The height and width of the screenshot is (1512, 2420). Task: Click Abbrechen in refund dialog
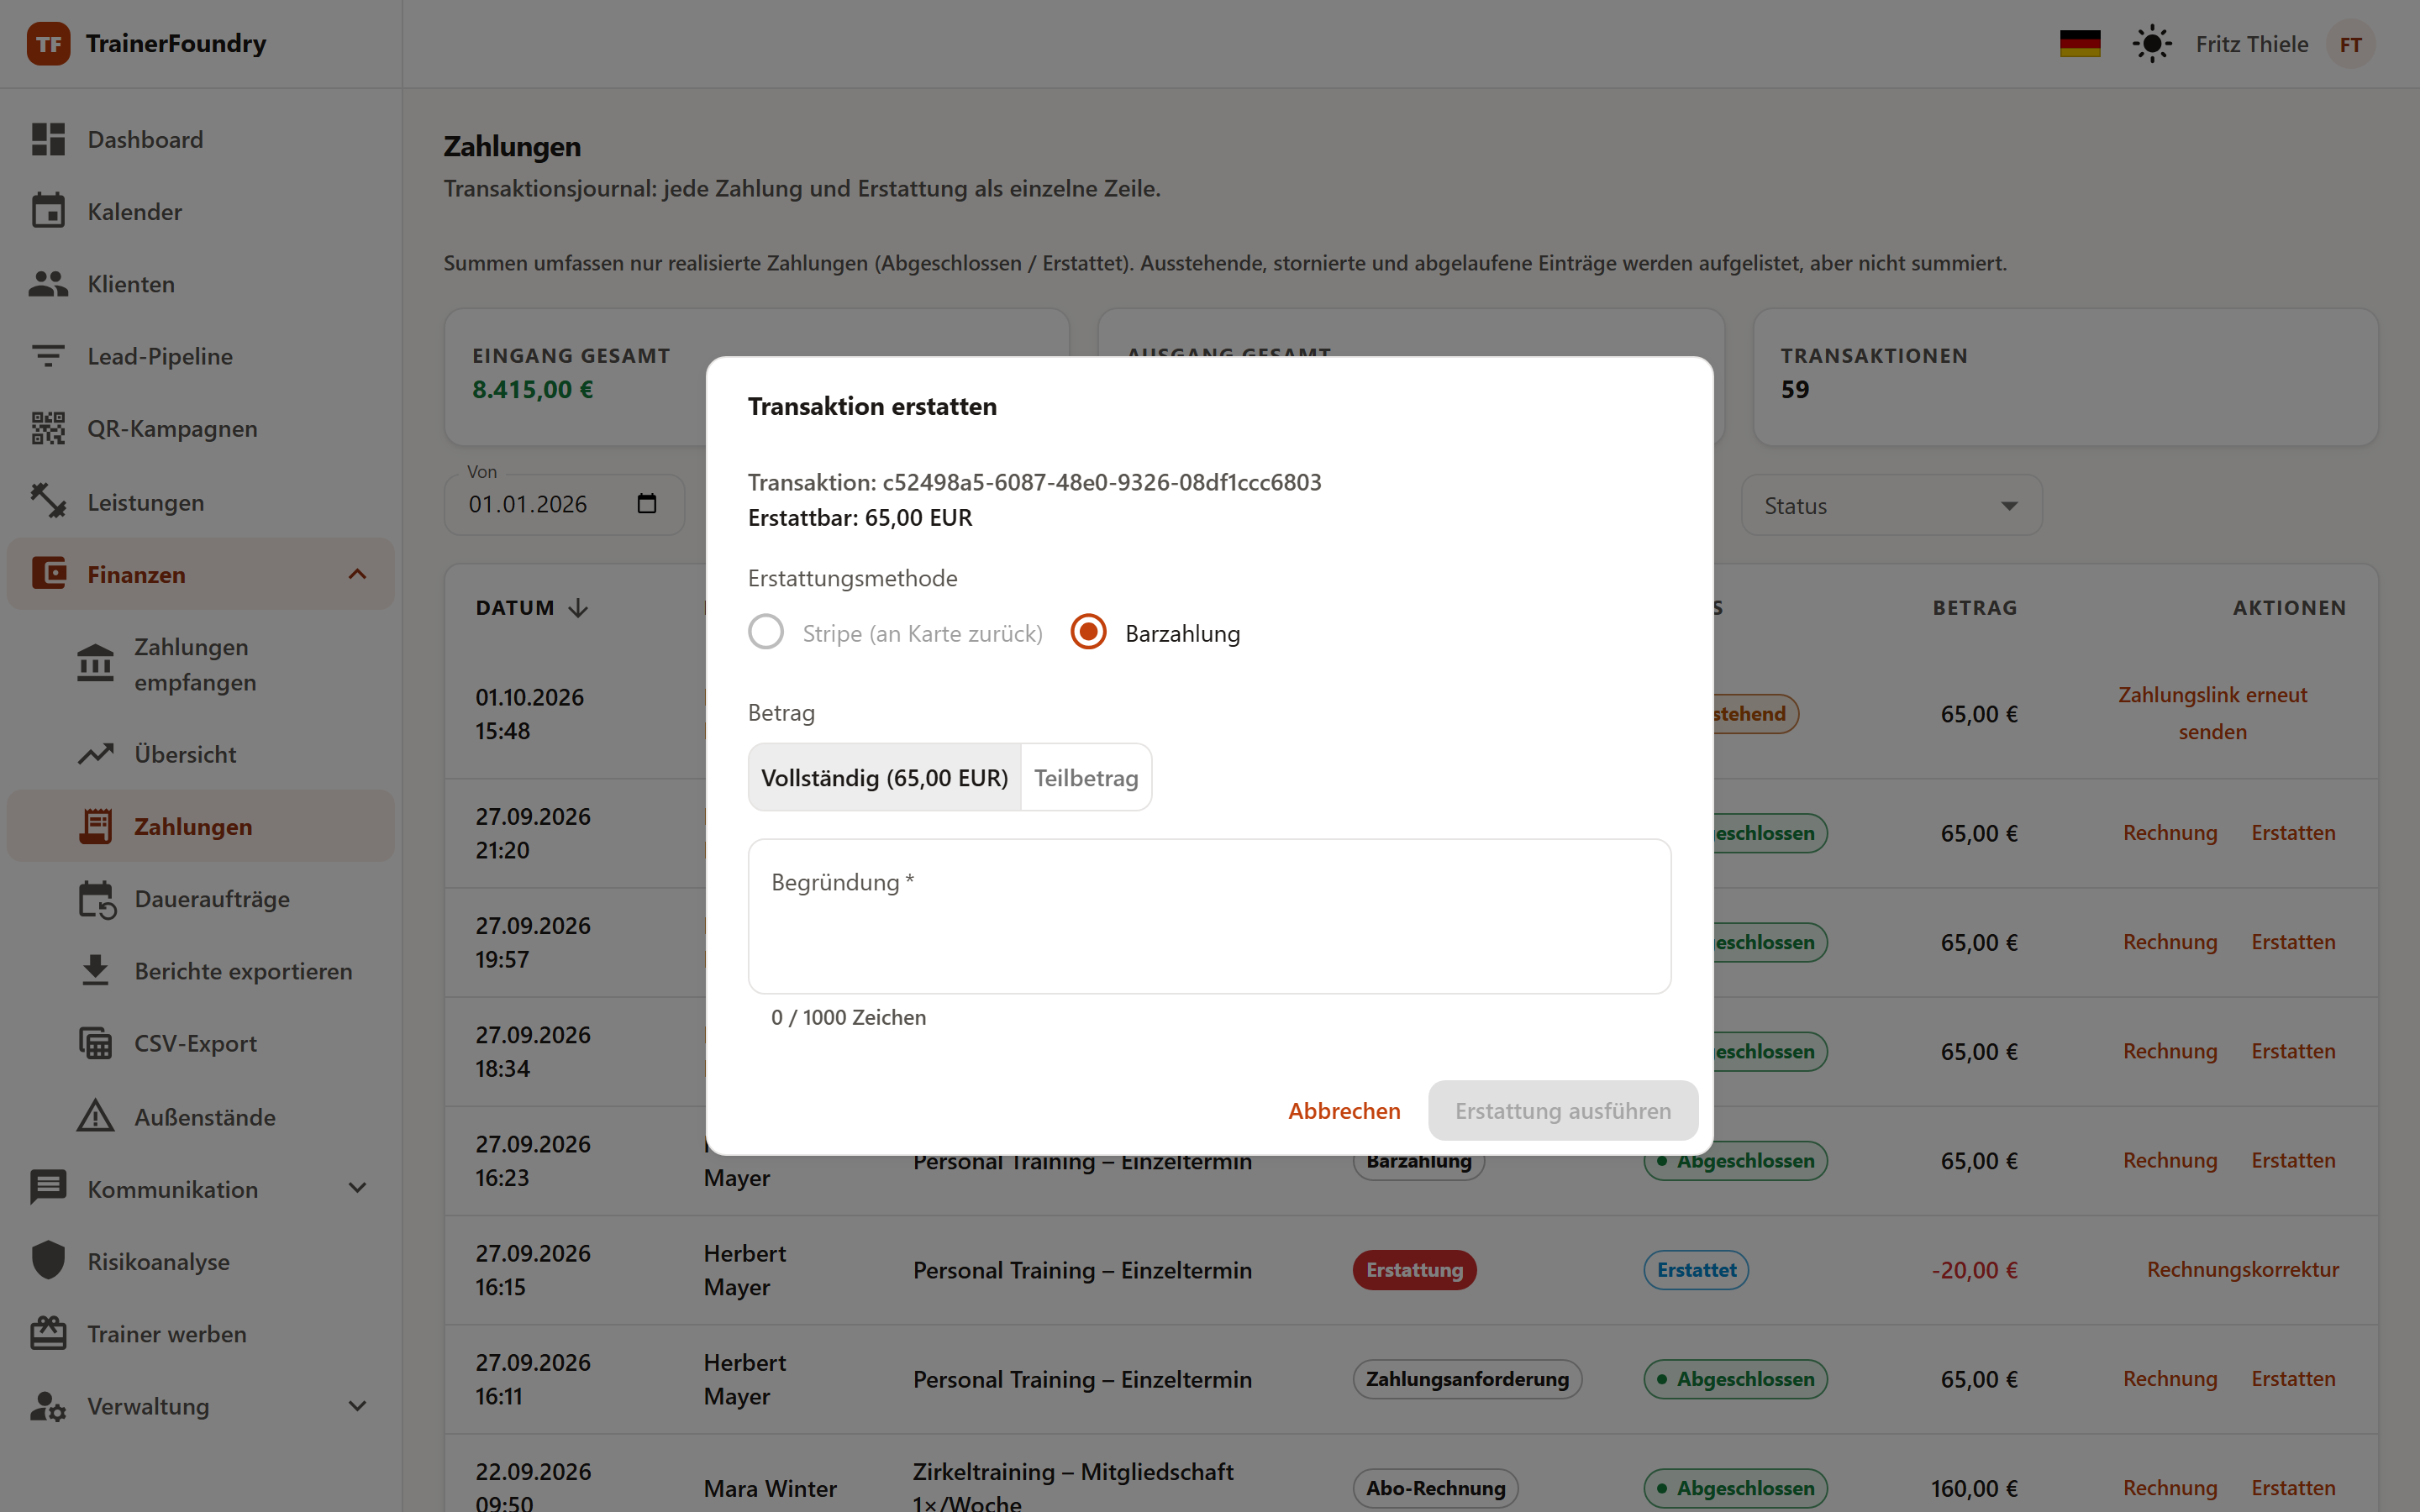(x=1344, y=1110)
